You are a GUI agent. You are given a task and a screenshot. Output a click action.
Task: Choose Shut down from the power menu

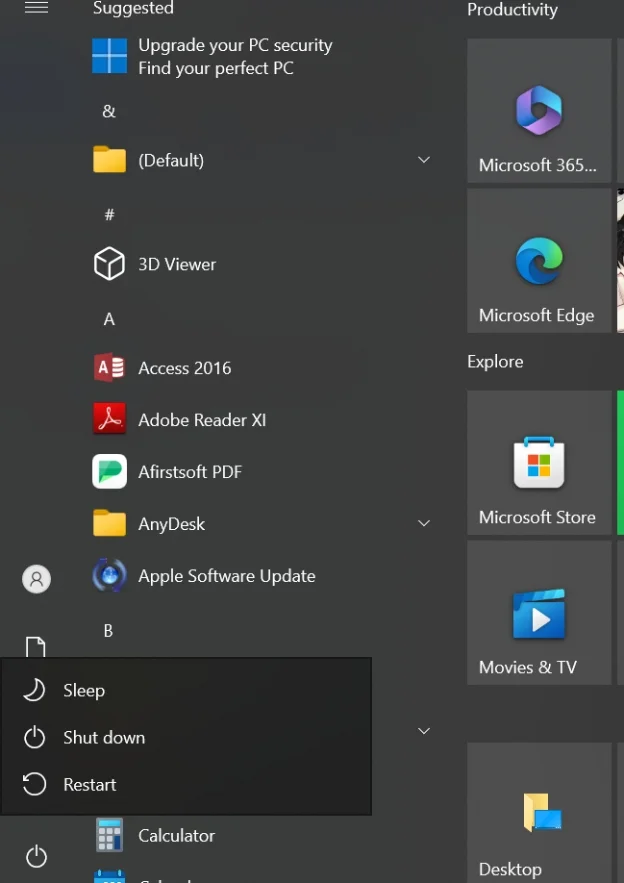click(x=186, y=737)
